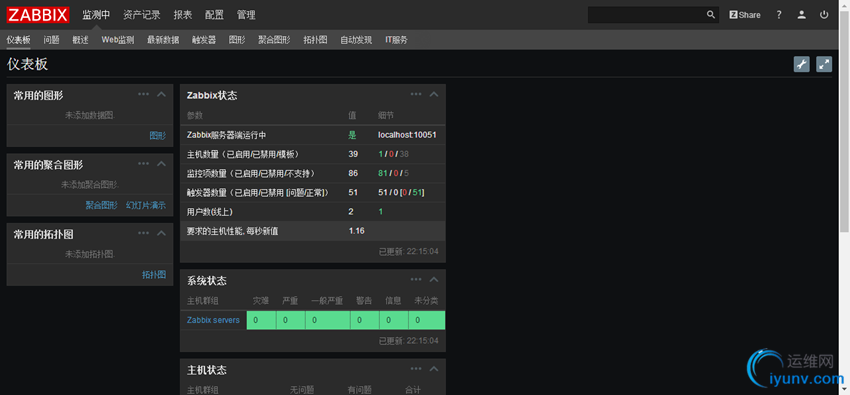Collapse the Zabbix状态 widget

pos(434,94)
